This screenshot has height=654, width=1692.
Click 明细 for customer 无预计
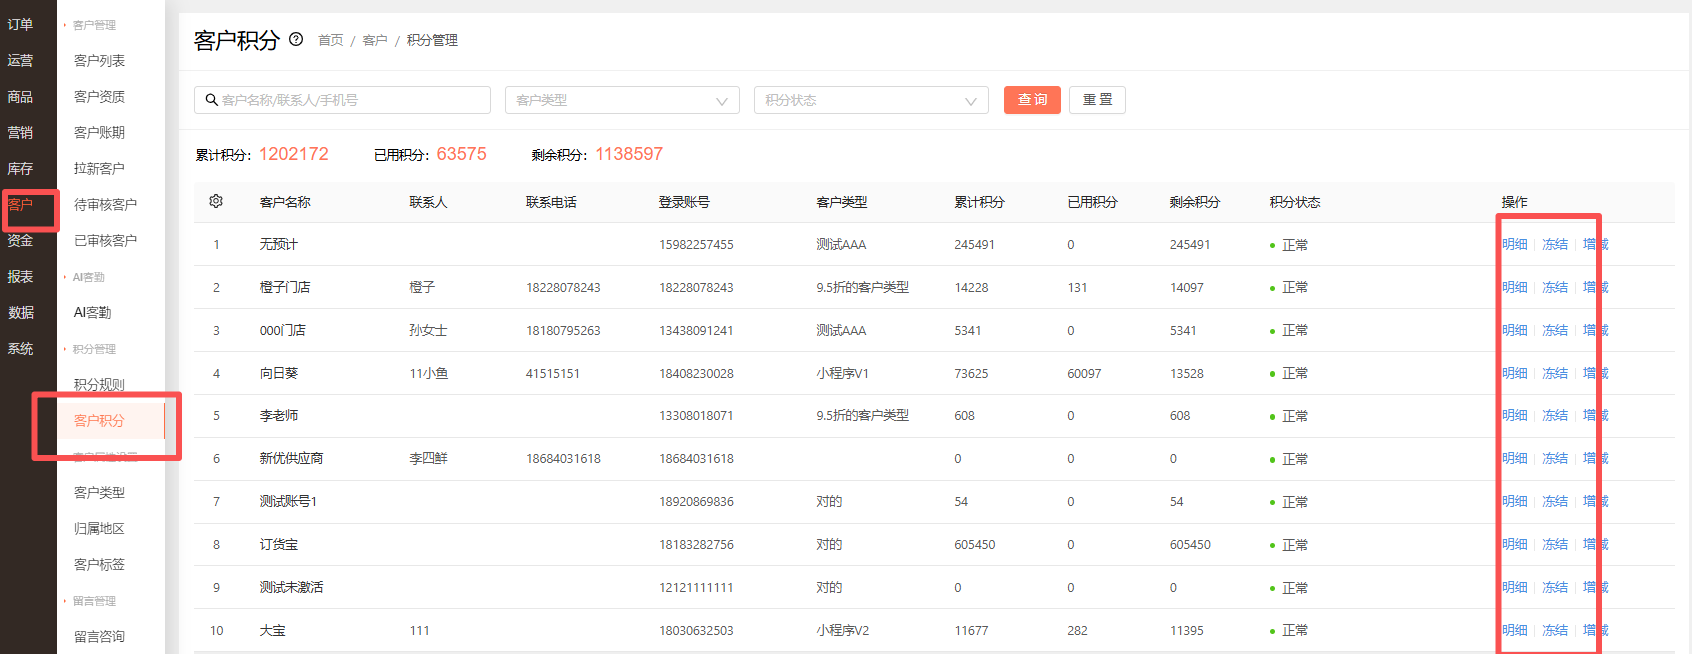1514,244
